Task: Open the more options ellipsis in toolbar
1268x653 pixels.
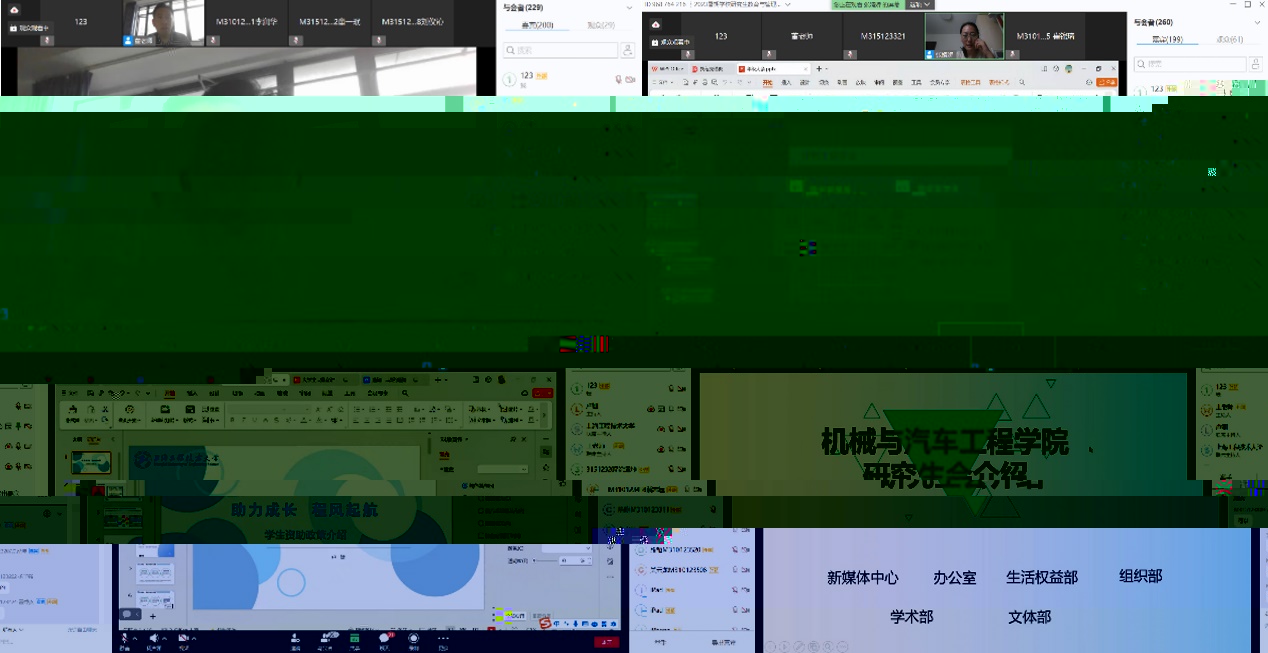Action: point(443,638)
